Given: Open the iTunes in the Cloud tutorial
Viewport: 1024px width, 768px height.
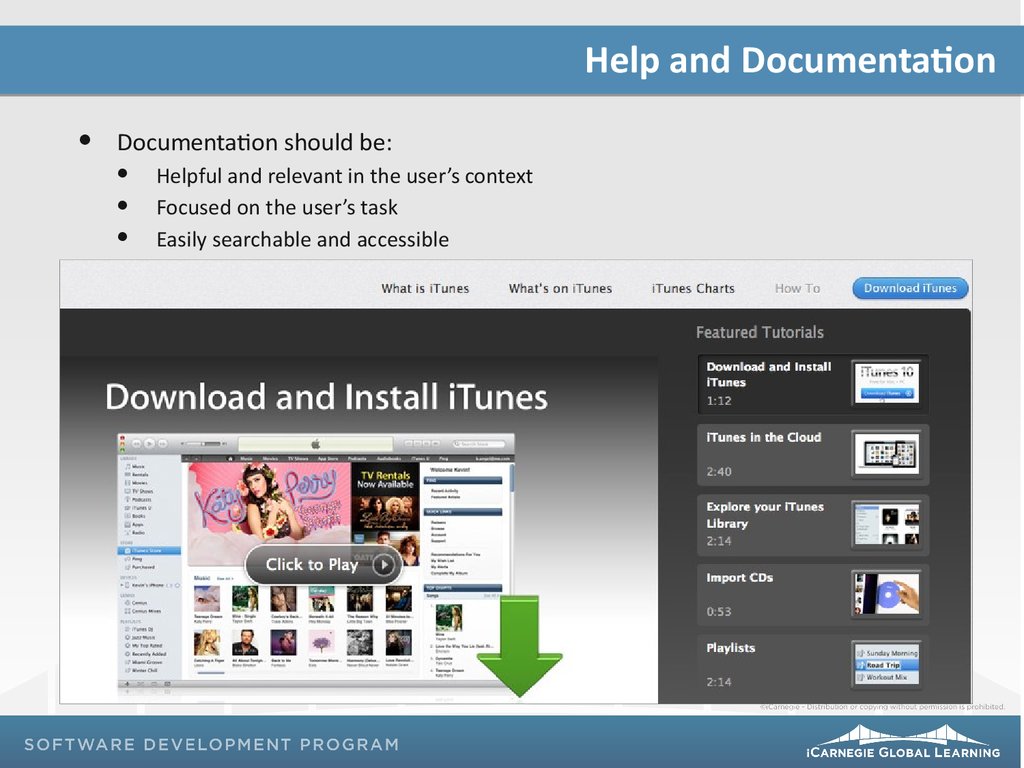Looking at the screenshot, I should [x=813, y=455].
